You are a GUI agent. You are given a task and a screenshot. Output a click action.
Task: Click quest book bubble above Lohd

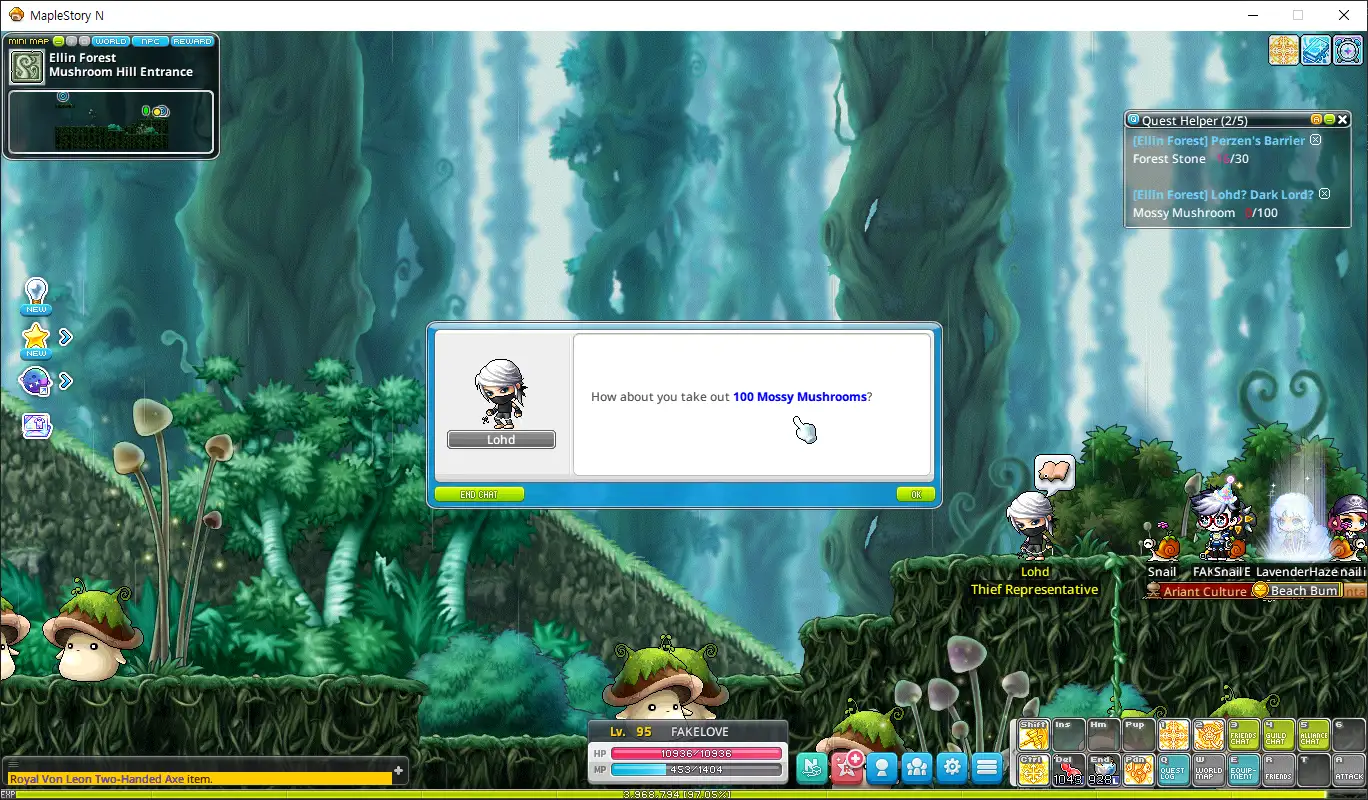1054,471
